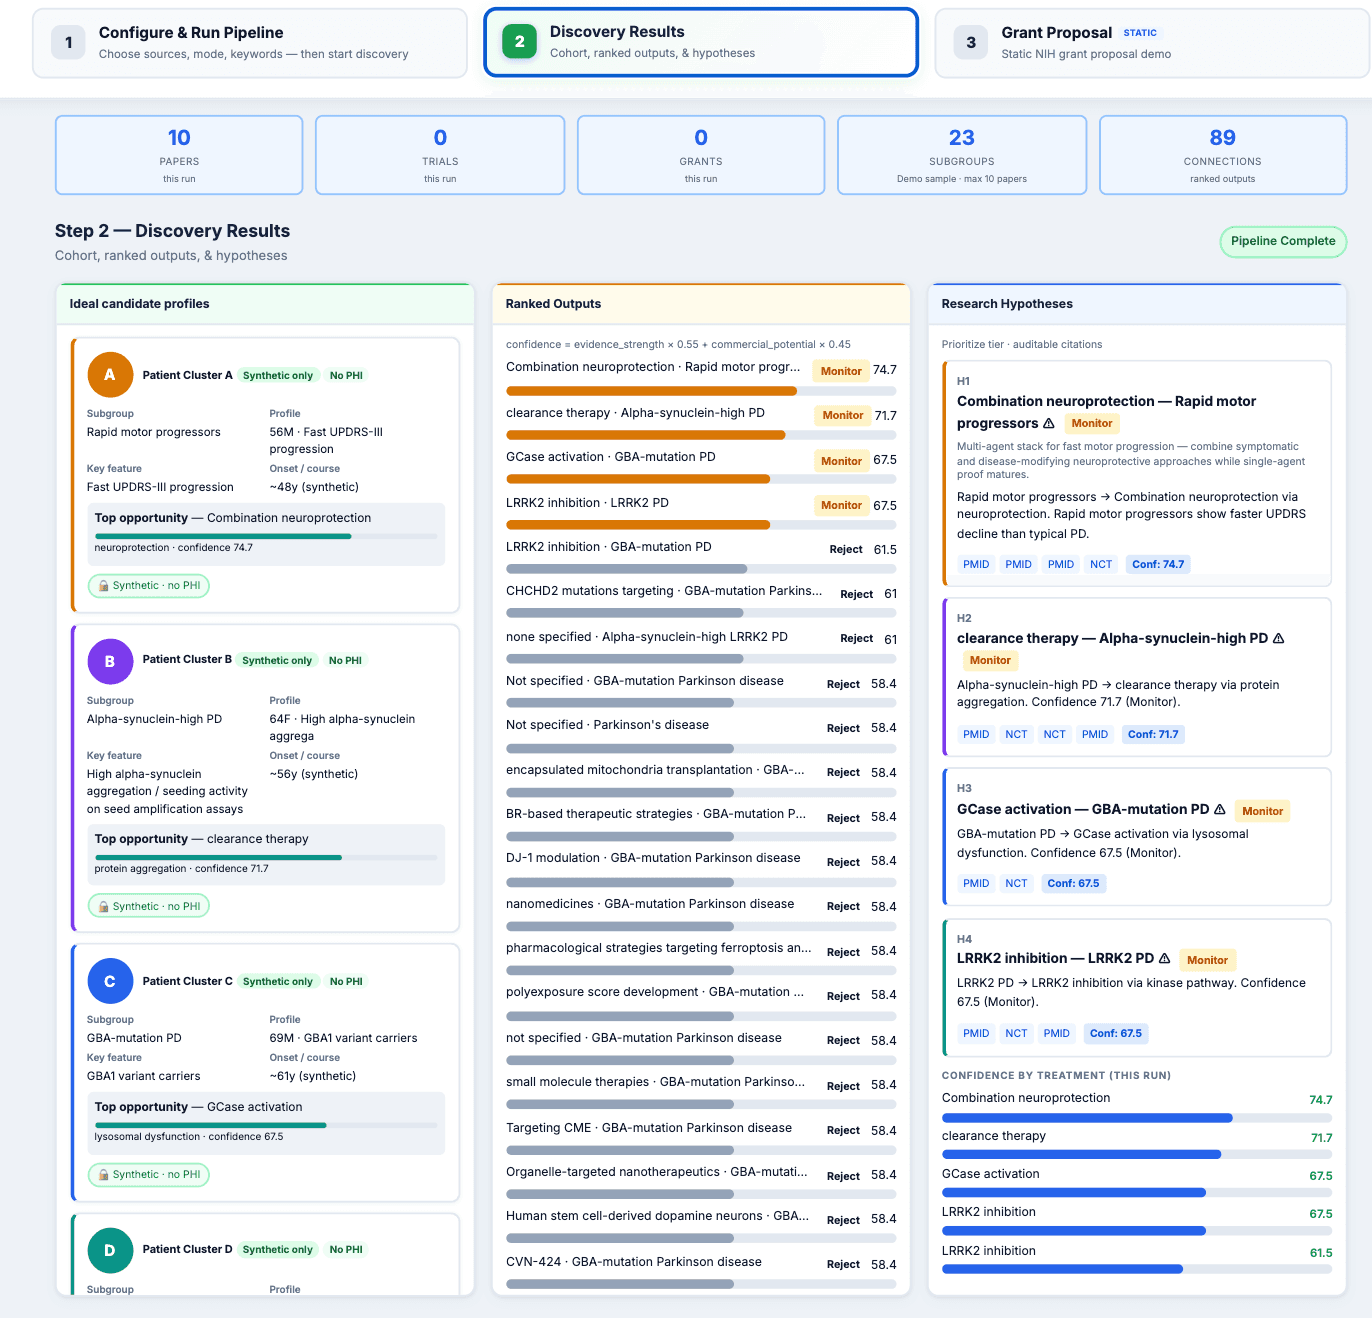Viewport: 1372px width, 1318px height.
Task: Click Combination neuroprotection 74.7 treatment confidence bar
Action: coord(1137,1118)
